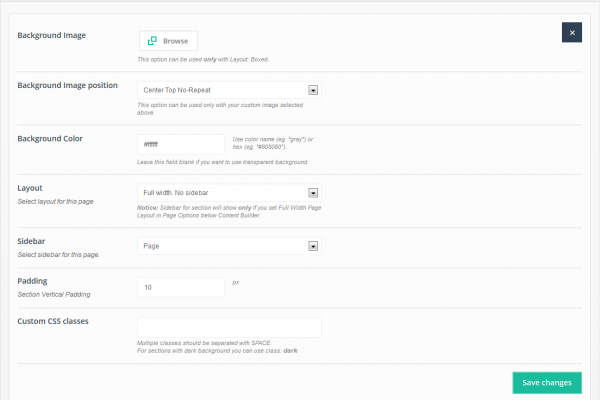The image size is (600, 400).
Task: Click the Sidebar field label
Action: pos(31,241)
